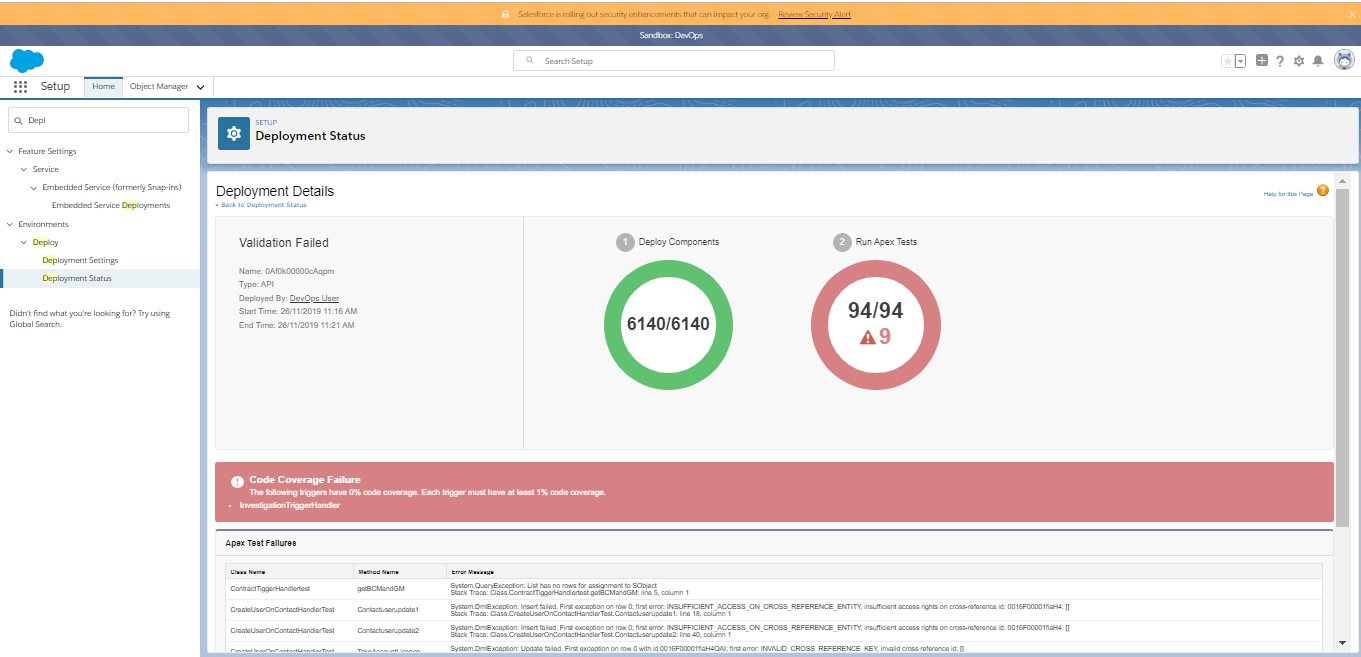Collapse the Feature Settings tree node

tap(10, 151)
